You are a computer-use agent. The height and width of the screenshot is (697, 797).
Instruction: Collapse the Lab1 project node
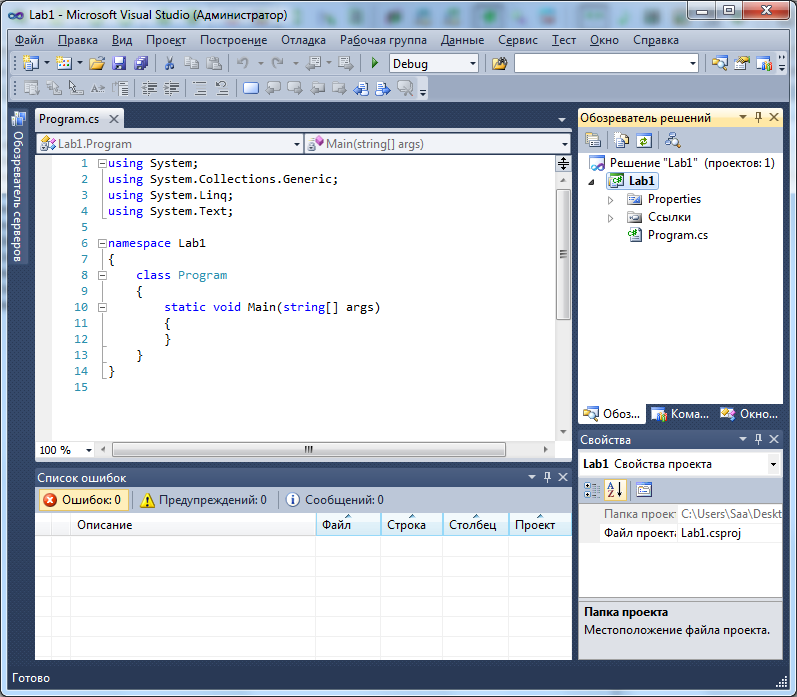tap(592, 182)
